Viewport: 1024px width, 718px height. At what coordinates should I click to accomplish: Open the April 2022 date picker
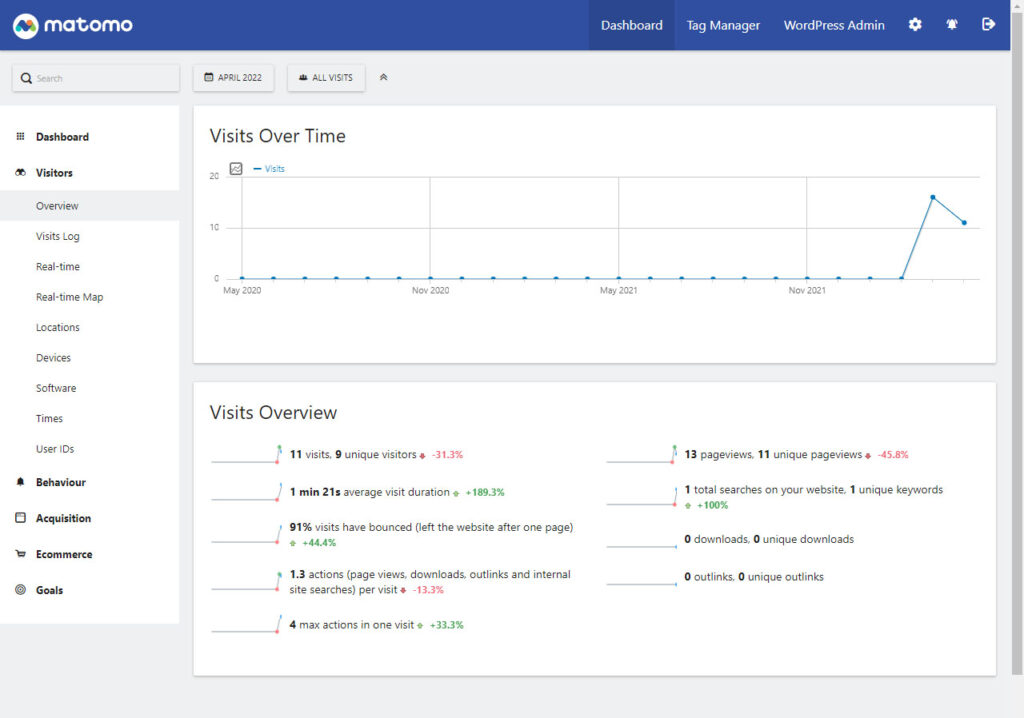tap(233, 78)
